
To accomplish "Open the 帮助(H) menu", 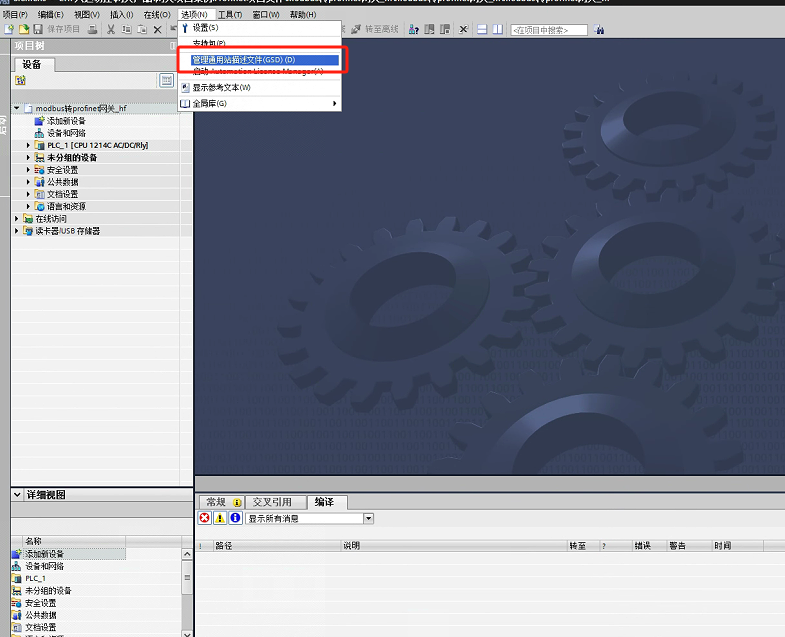I will pos(303,15).
